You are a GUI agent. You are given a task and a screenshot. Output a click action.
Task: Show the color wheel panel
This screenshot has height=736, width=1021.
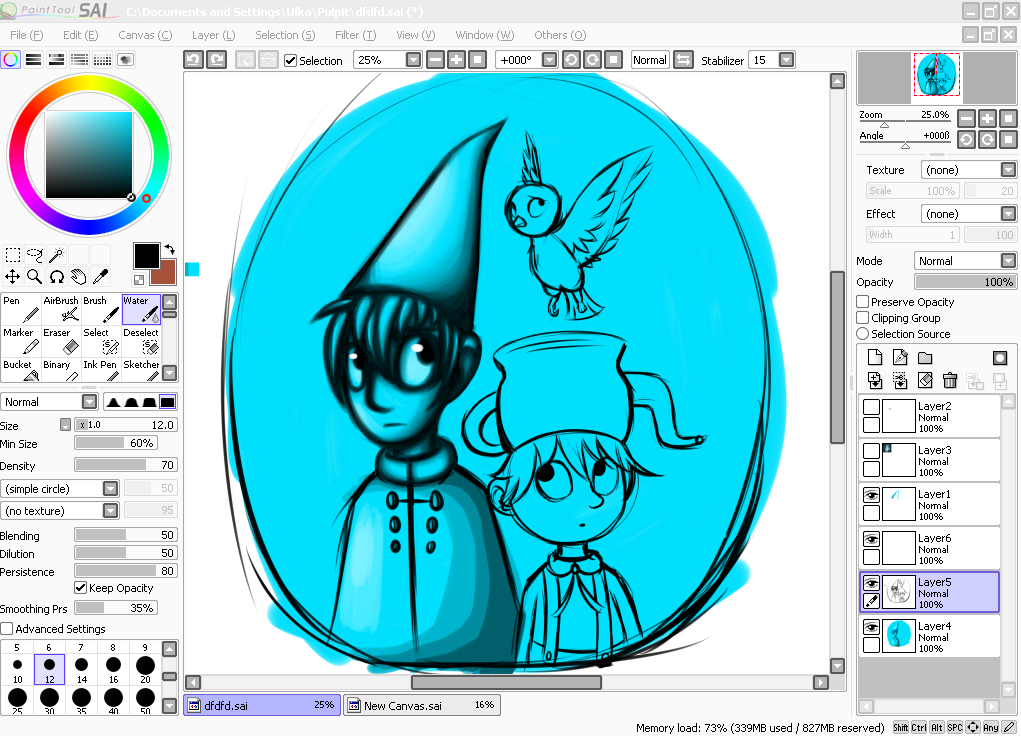[x=10, y=60]
